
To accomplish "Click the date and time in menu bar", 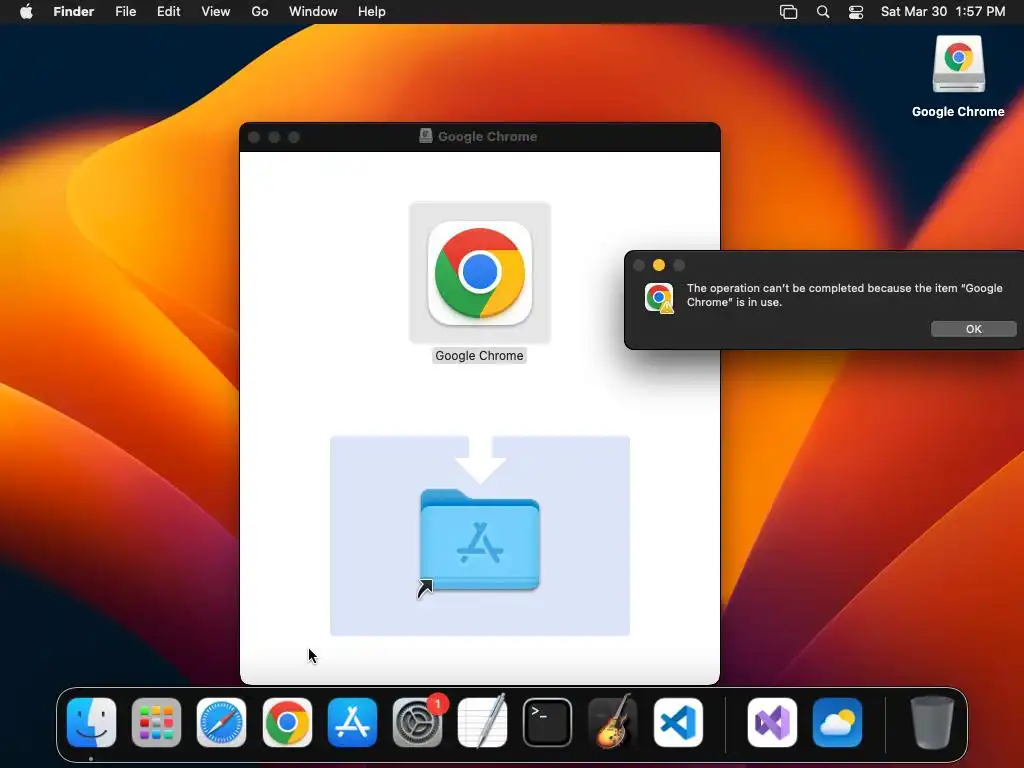I will [943, 12].
